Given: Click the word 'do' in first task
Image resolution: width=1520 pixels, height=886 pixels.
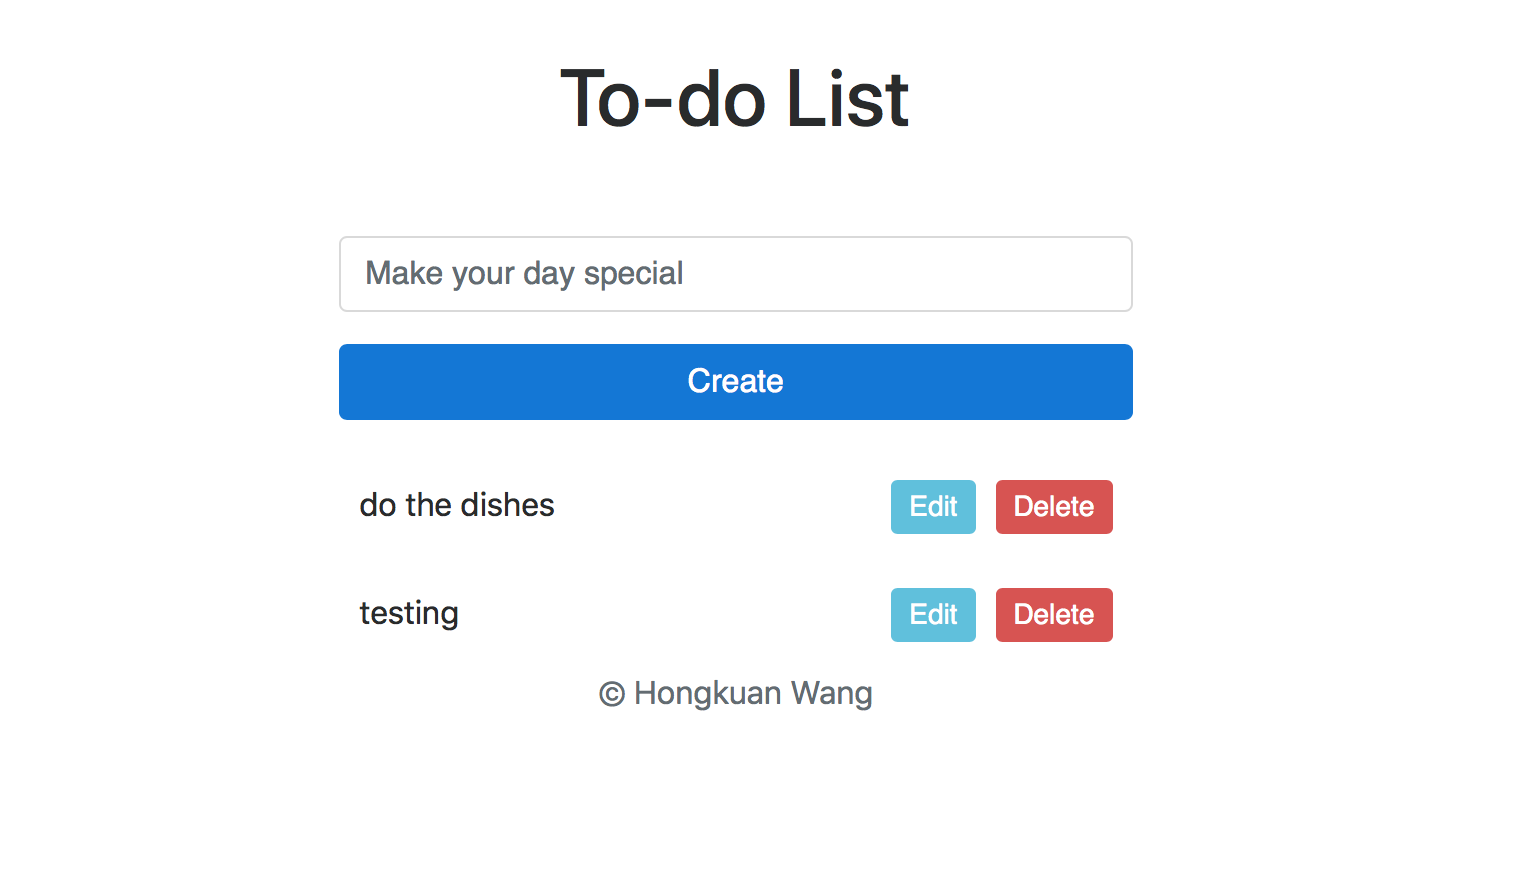Looking at the screenshot, I should point(378,505).
